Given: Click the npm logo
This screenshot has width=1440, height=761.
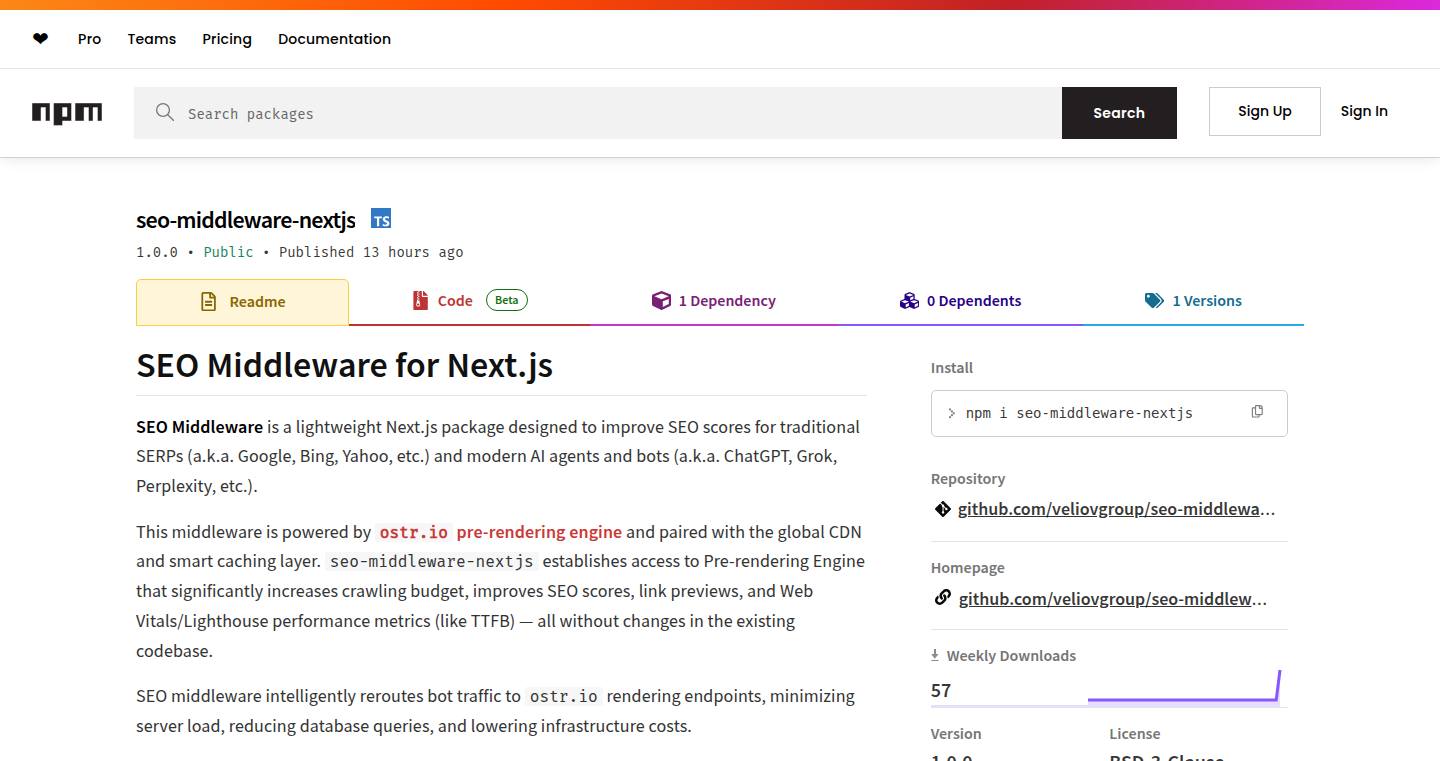Looking at the screenshot, I should pyautogui.click(x=67, y=113).
